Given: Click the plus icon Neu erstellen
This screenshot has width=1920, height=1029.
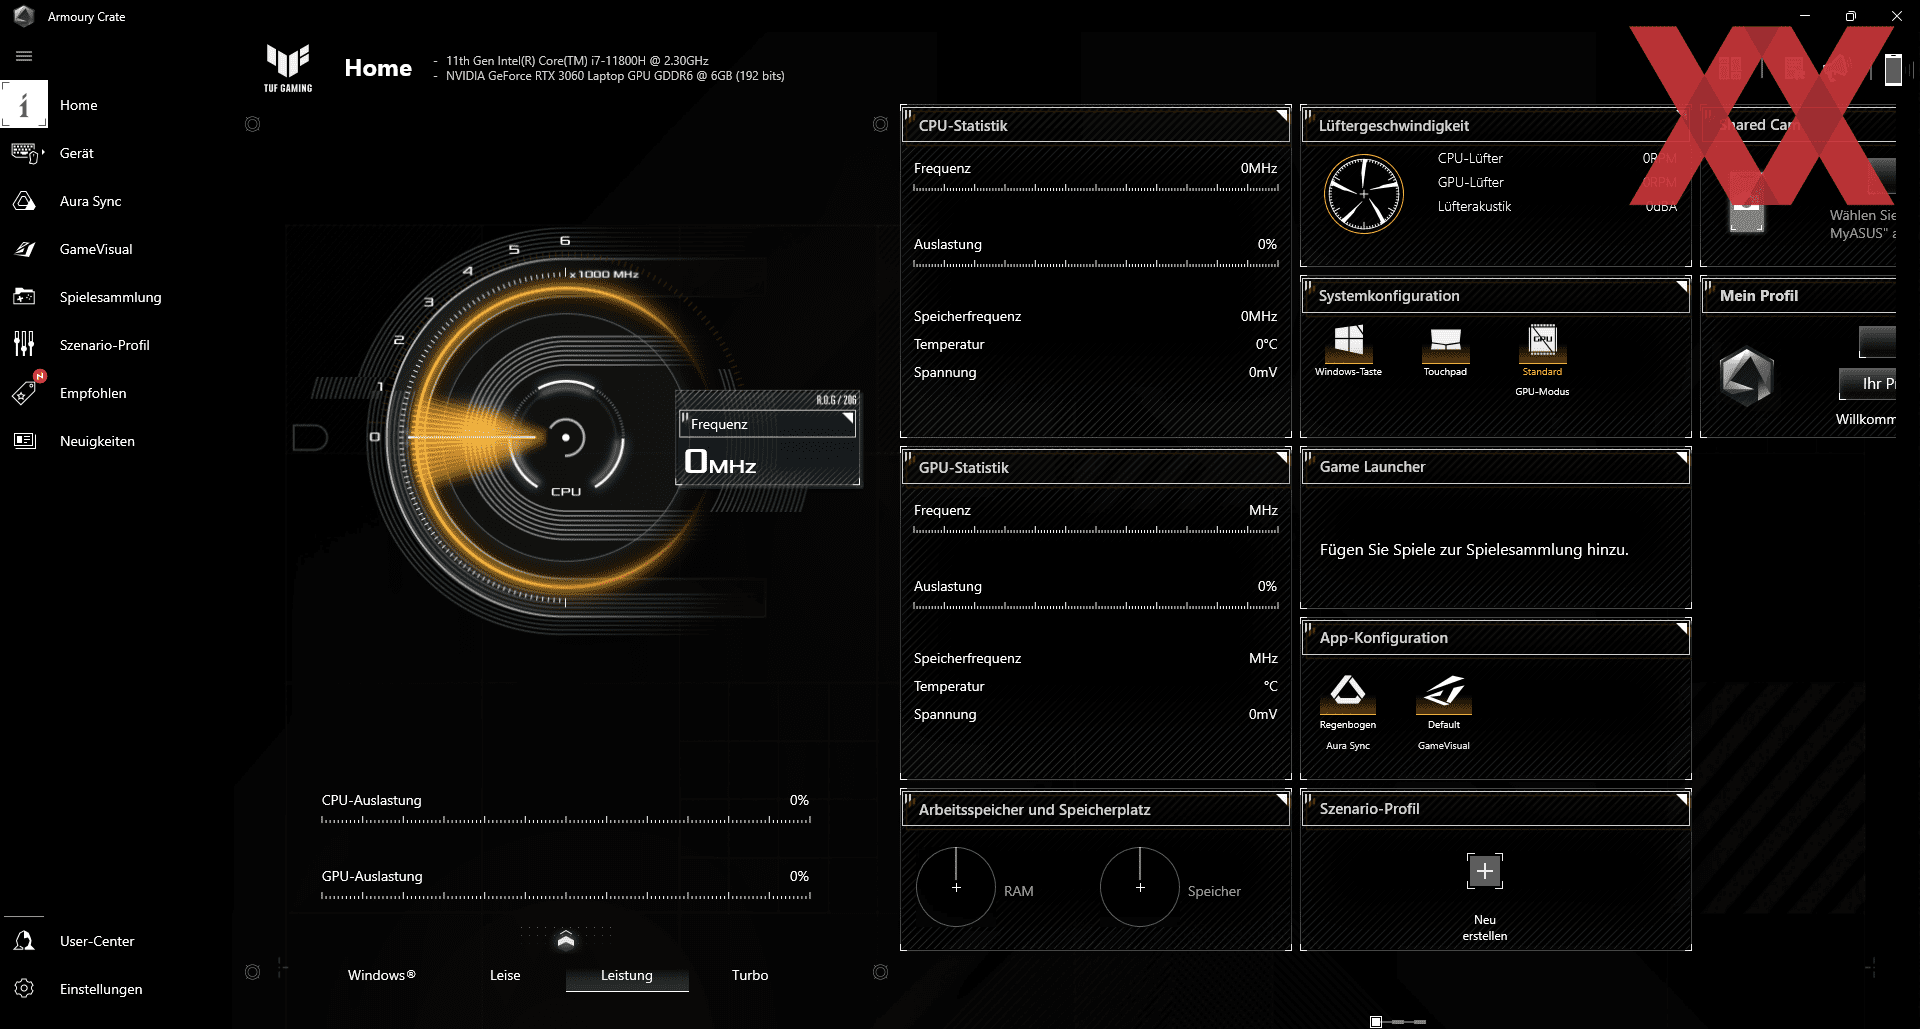Looking at the screenshot, I should [1485, 871].
